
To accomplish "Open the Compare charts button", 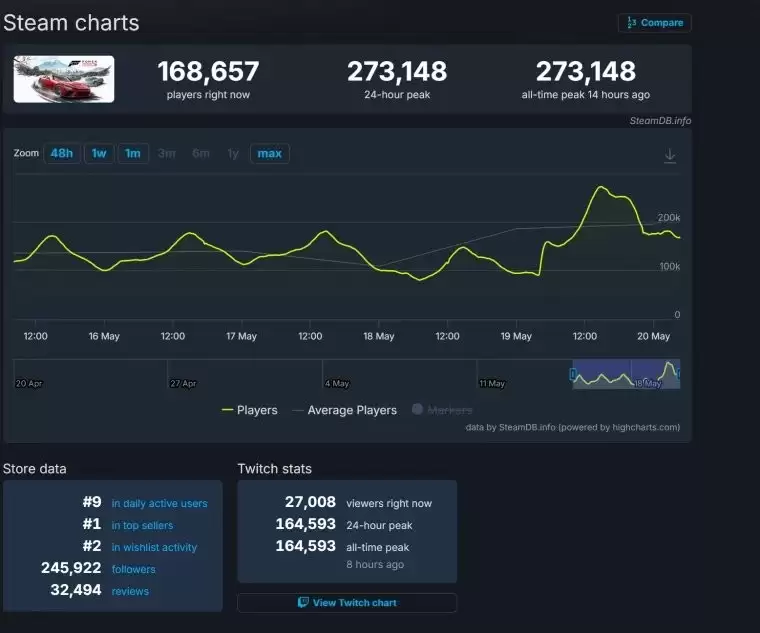I will (x=654, y=23).
